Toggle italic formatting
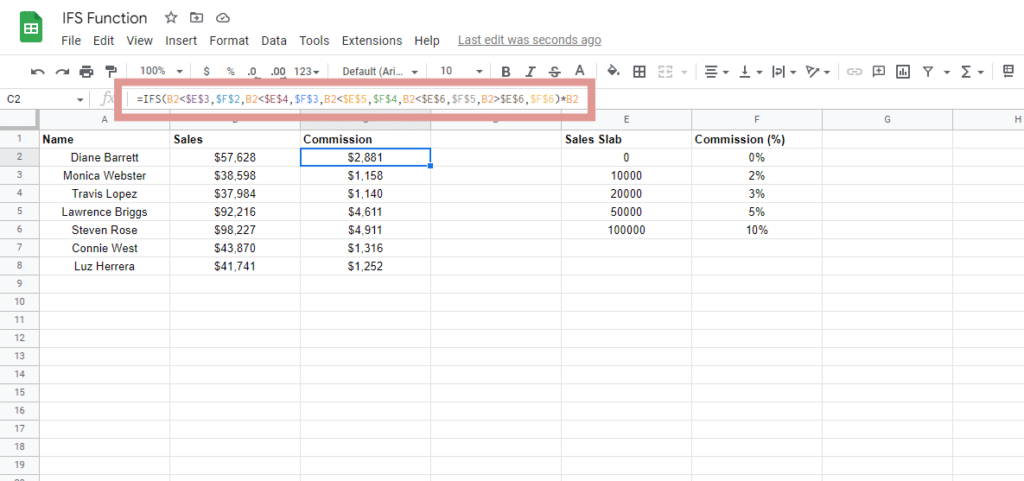 [530, 71]
